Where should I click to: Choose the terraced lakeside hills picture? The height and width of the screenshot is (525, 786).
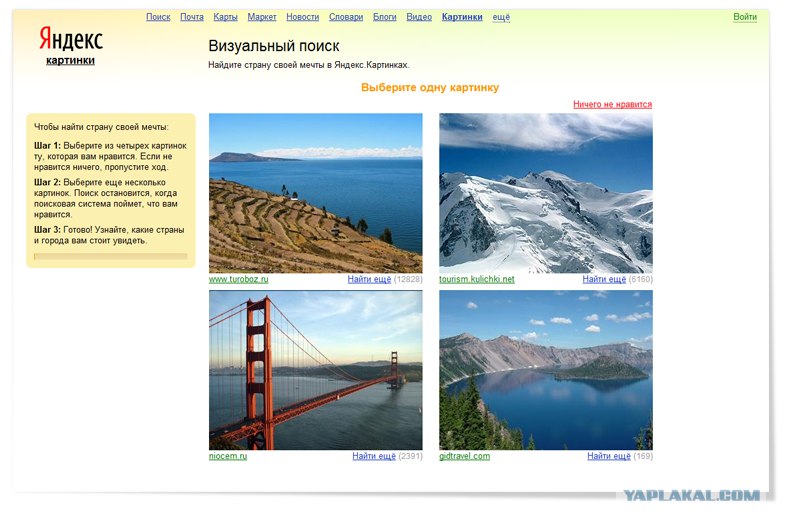point(315,192)
